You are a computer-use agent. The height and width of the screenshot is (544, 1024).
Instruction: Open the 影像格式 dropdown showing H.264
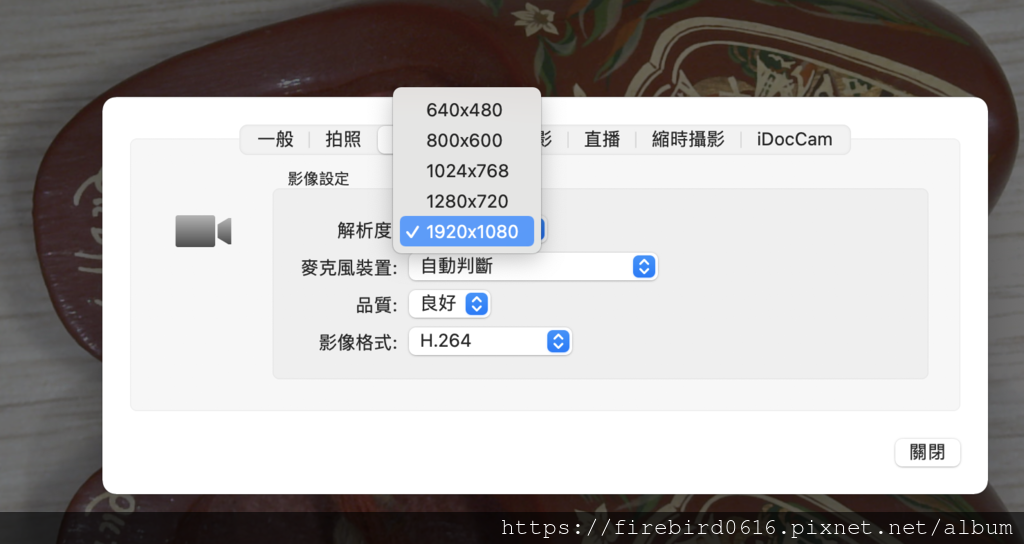click(490, 341)
